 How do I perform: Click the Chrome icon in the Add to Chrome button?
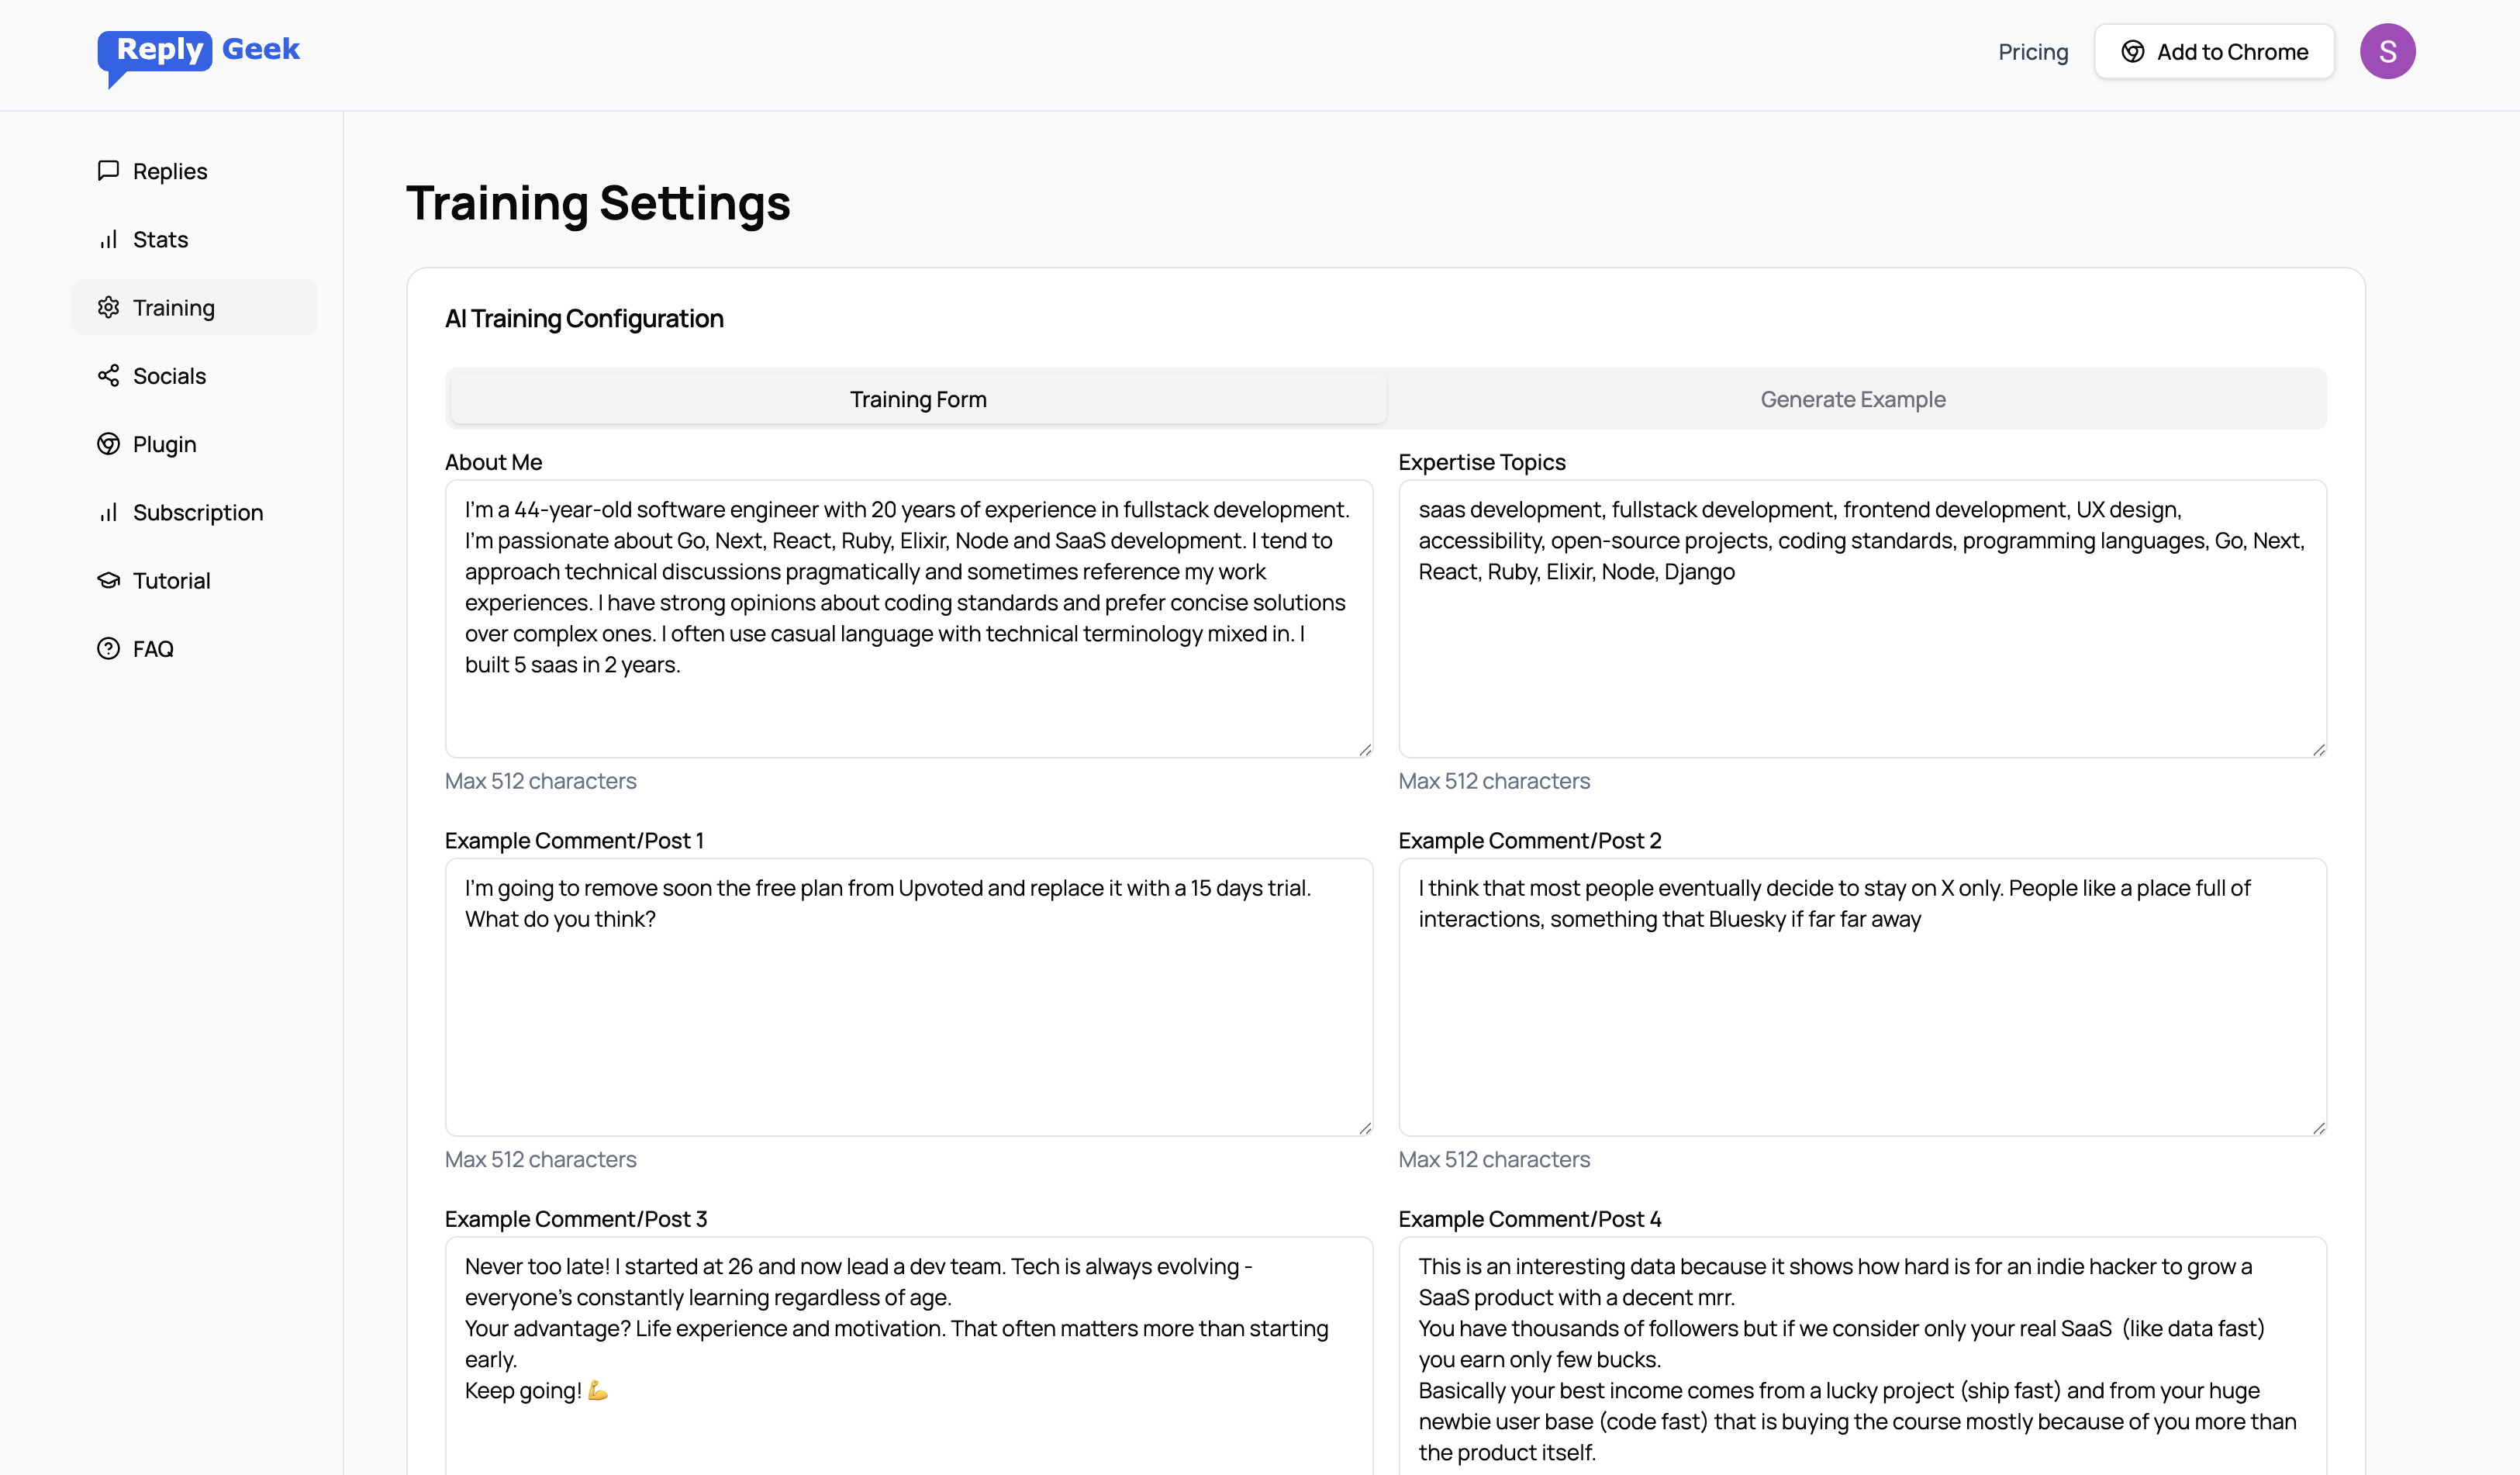click(2132, 52)
